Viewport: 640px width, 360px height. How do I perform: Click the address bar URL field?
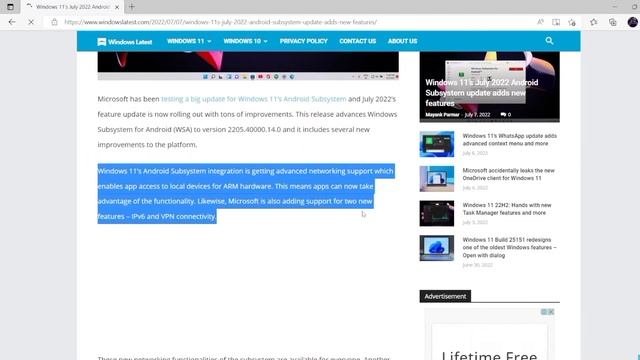click(x=220, y=22)
